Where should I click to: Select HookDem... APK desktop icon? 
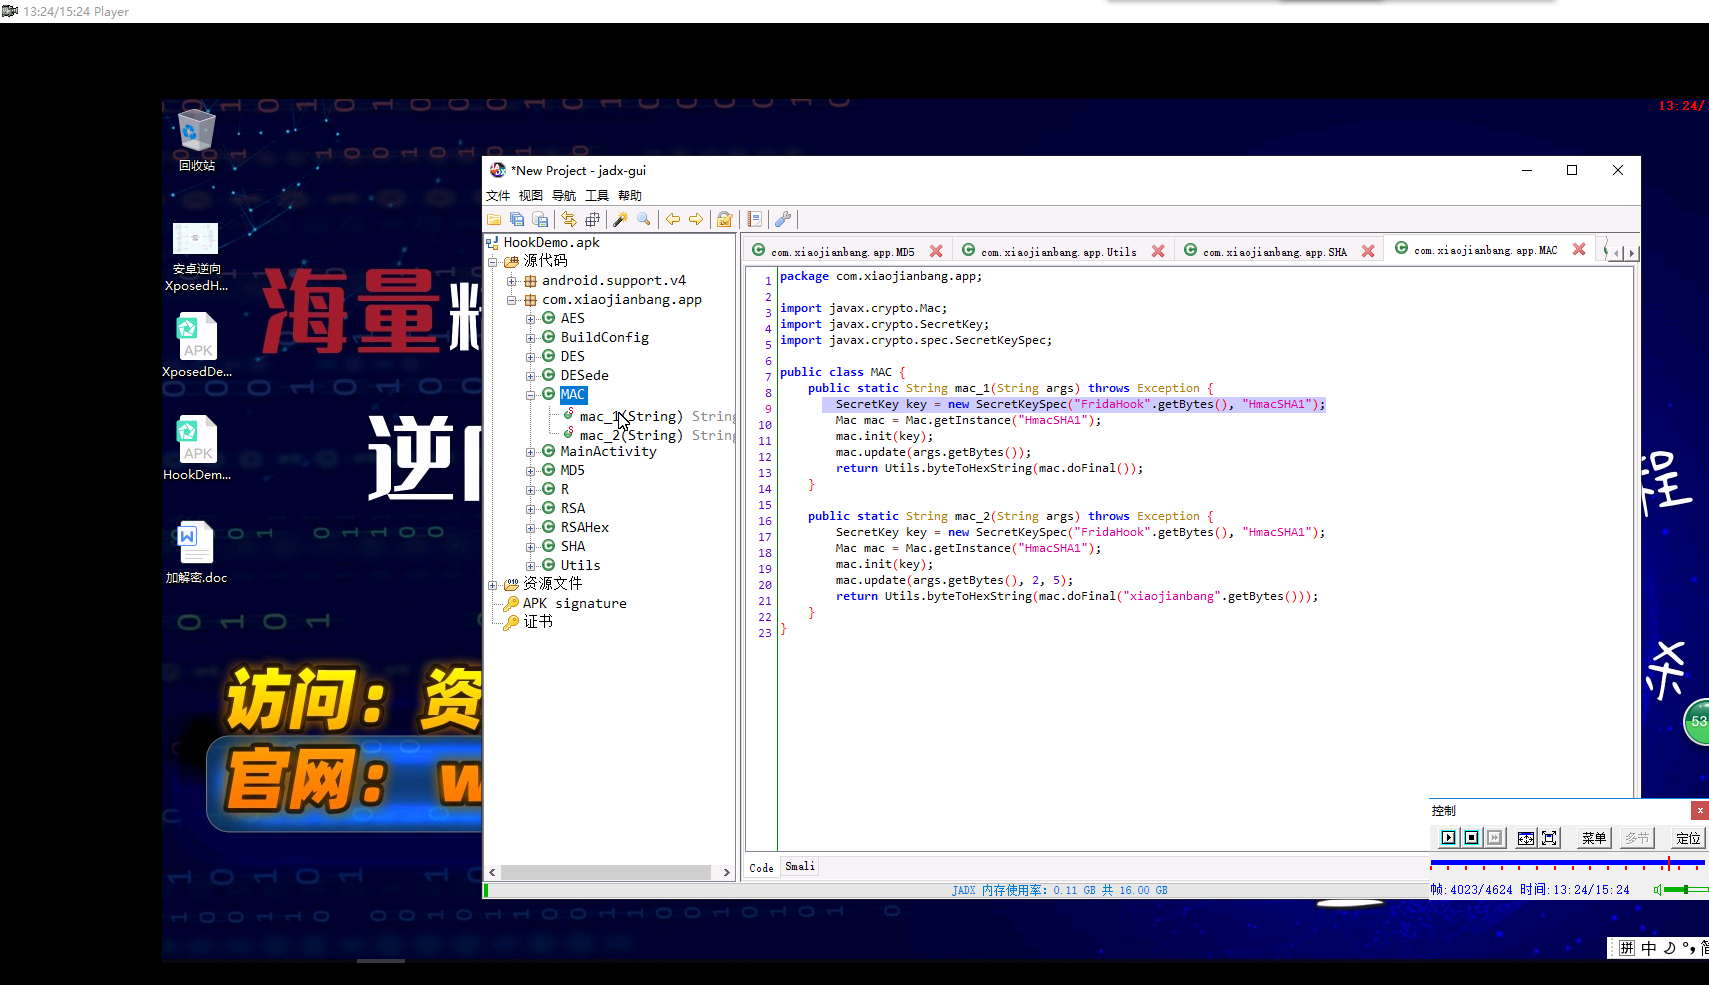coord(196,448)
